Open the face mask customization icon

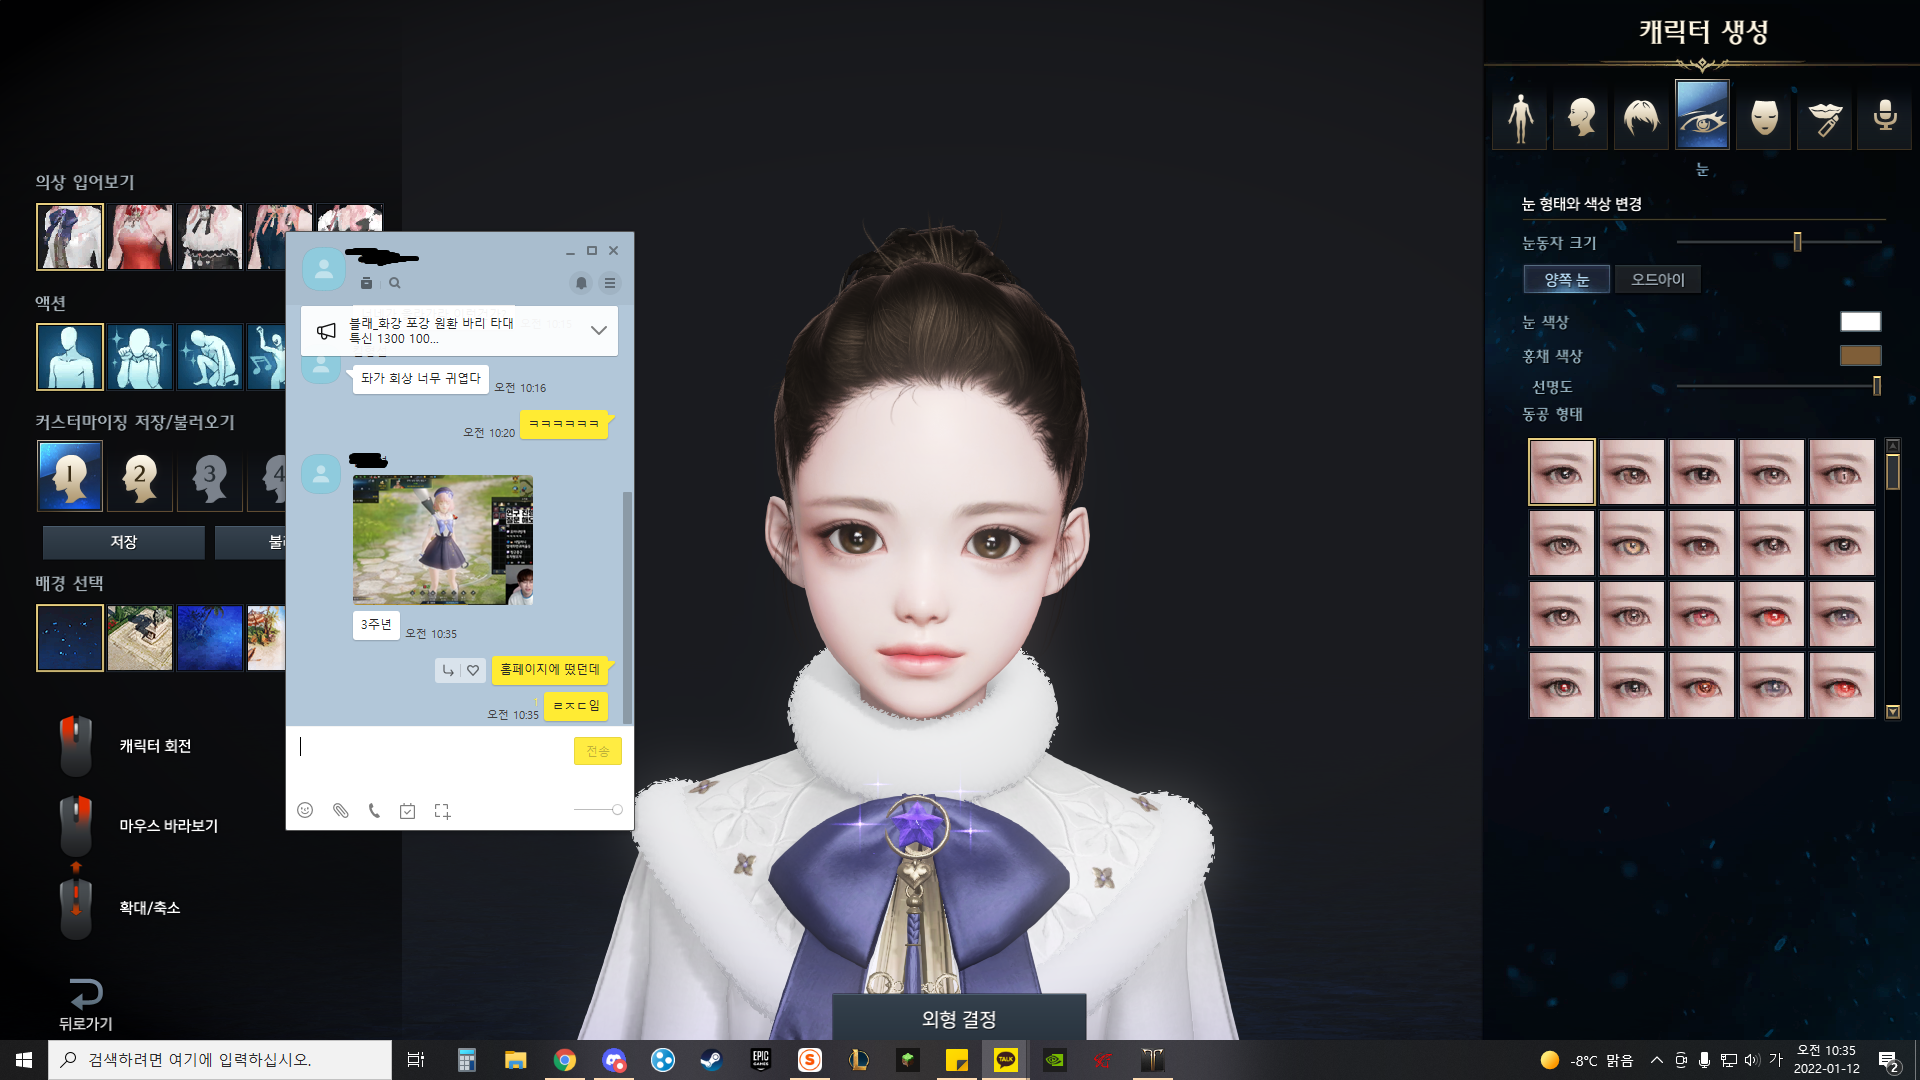tap(1764, 118)
